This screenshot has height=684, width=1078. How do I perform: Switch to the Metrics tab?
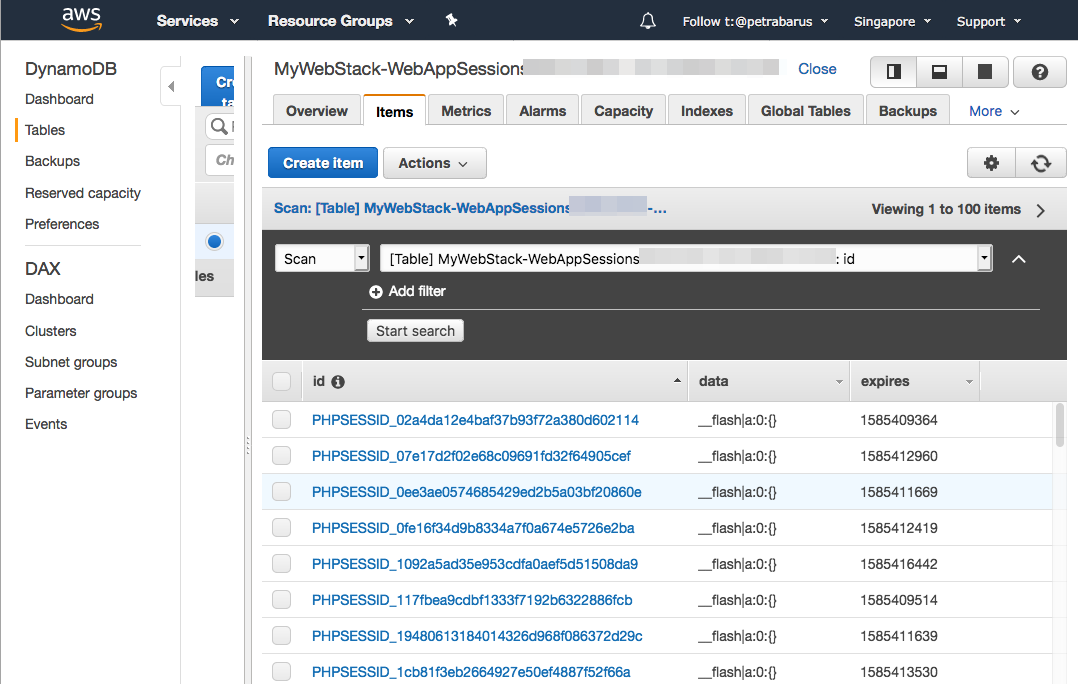pos(466,111)
